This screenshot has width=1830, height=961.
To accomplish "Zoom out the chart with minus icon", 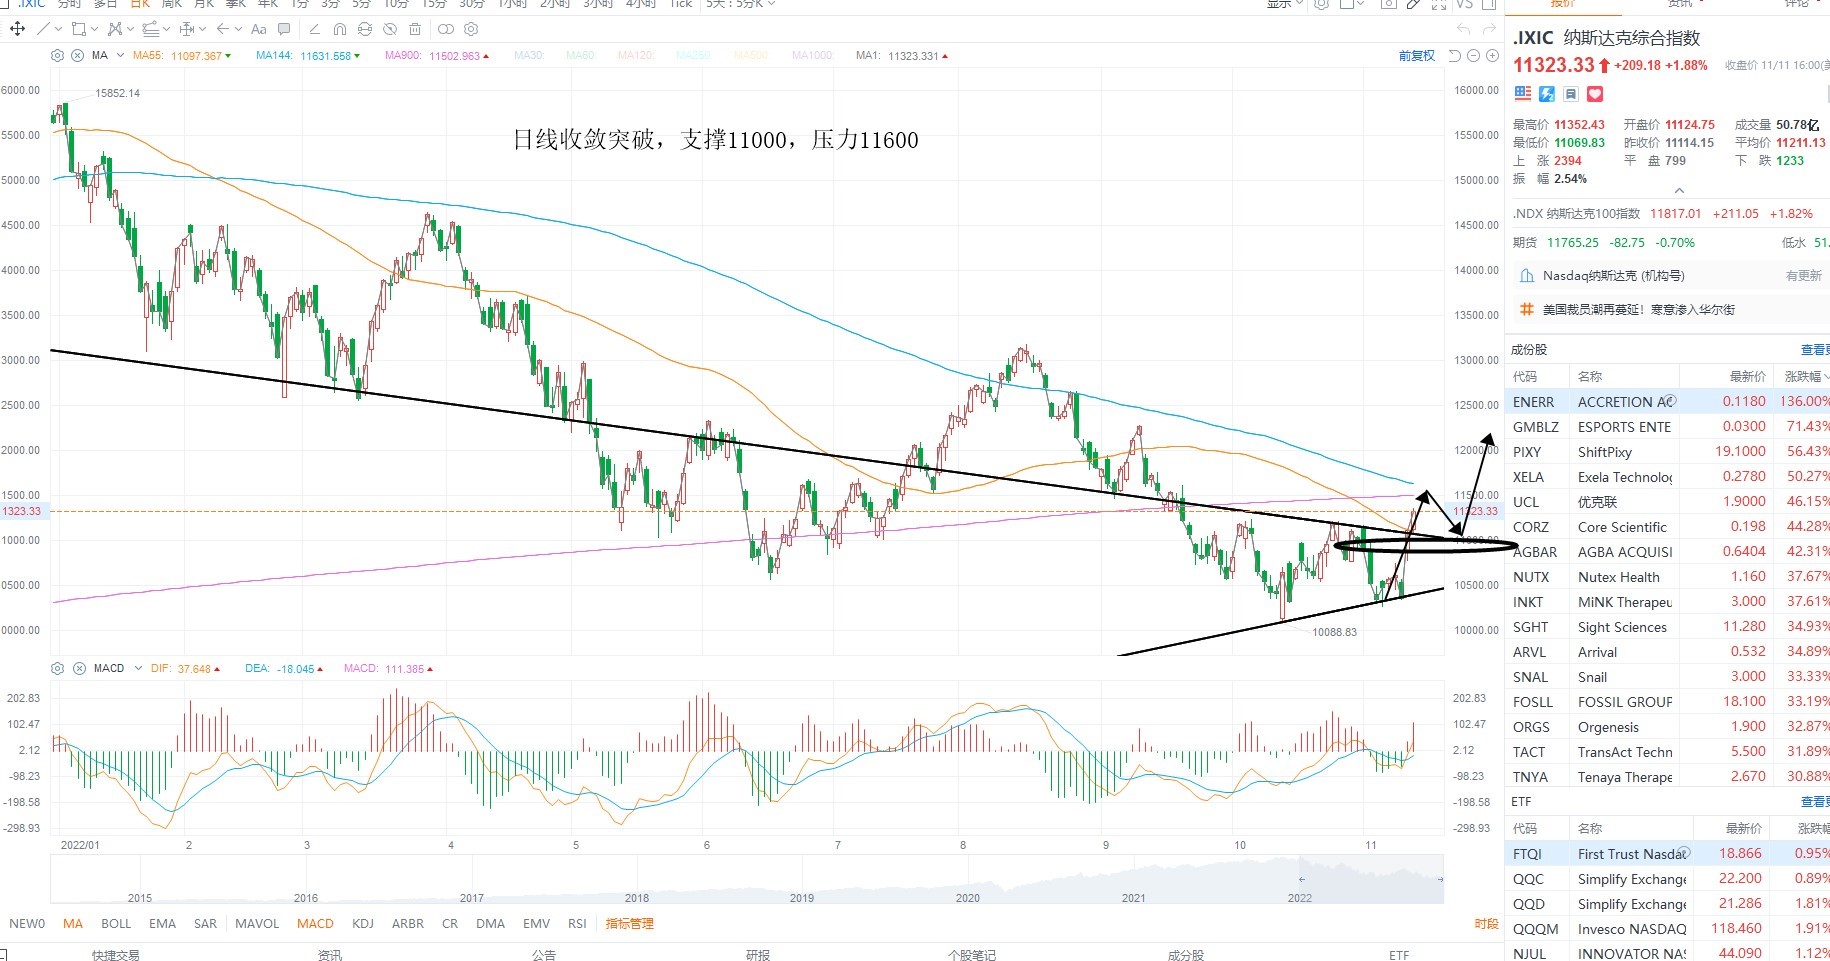I will pyautogui.click(x=1474, y=56).
